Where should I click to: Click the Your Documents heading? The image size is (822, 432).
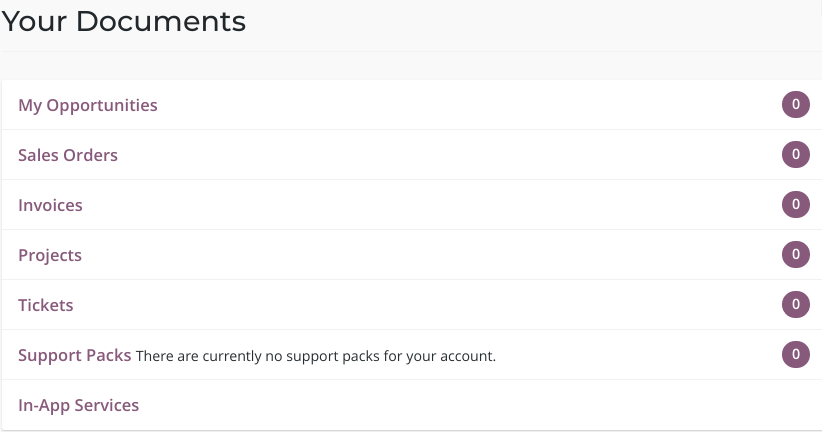pyautogui.click(x=124, y=21)
